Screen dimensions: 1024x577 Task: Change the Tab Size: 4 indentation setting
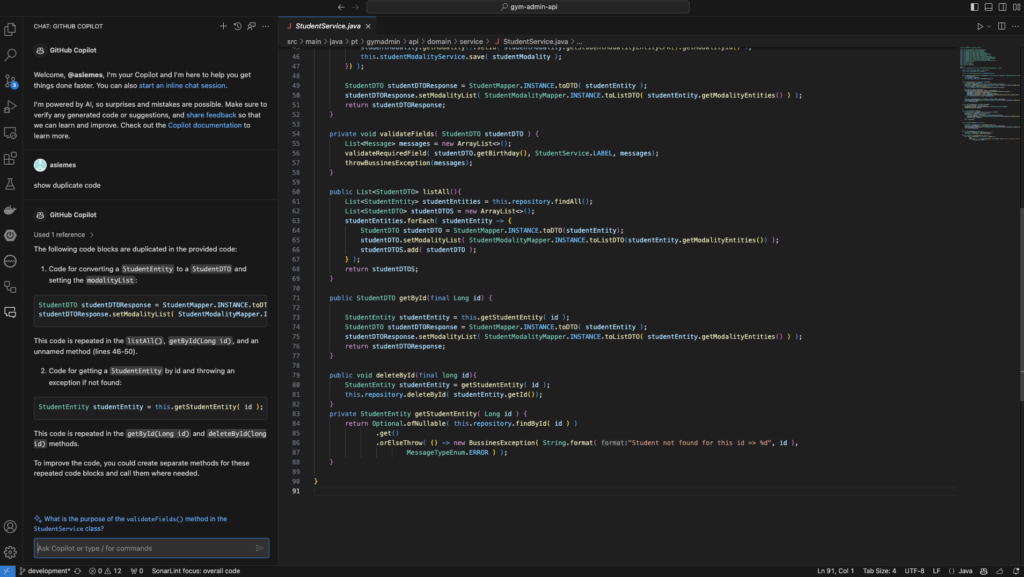(x=880, y=571)
